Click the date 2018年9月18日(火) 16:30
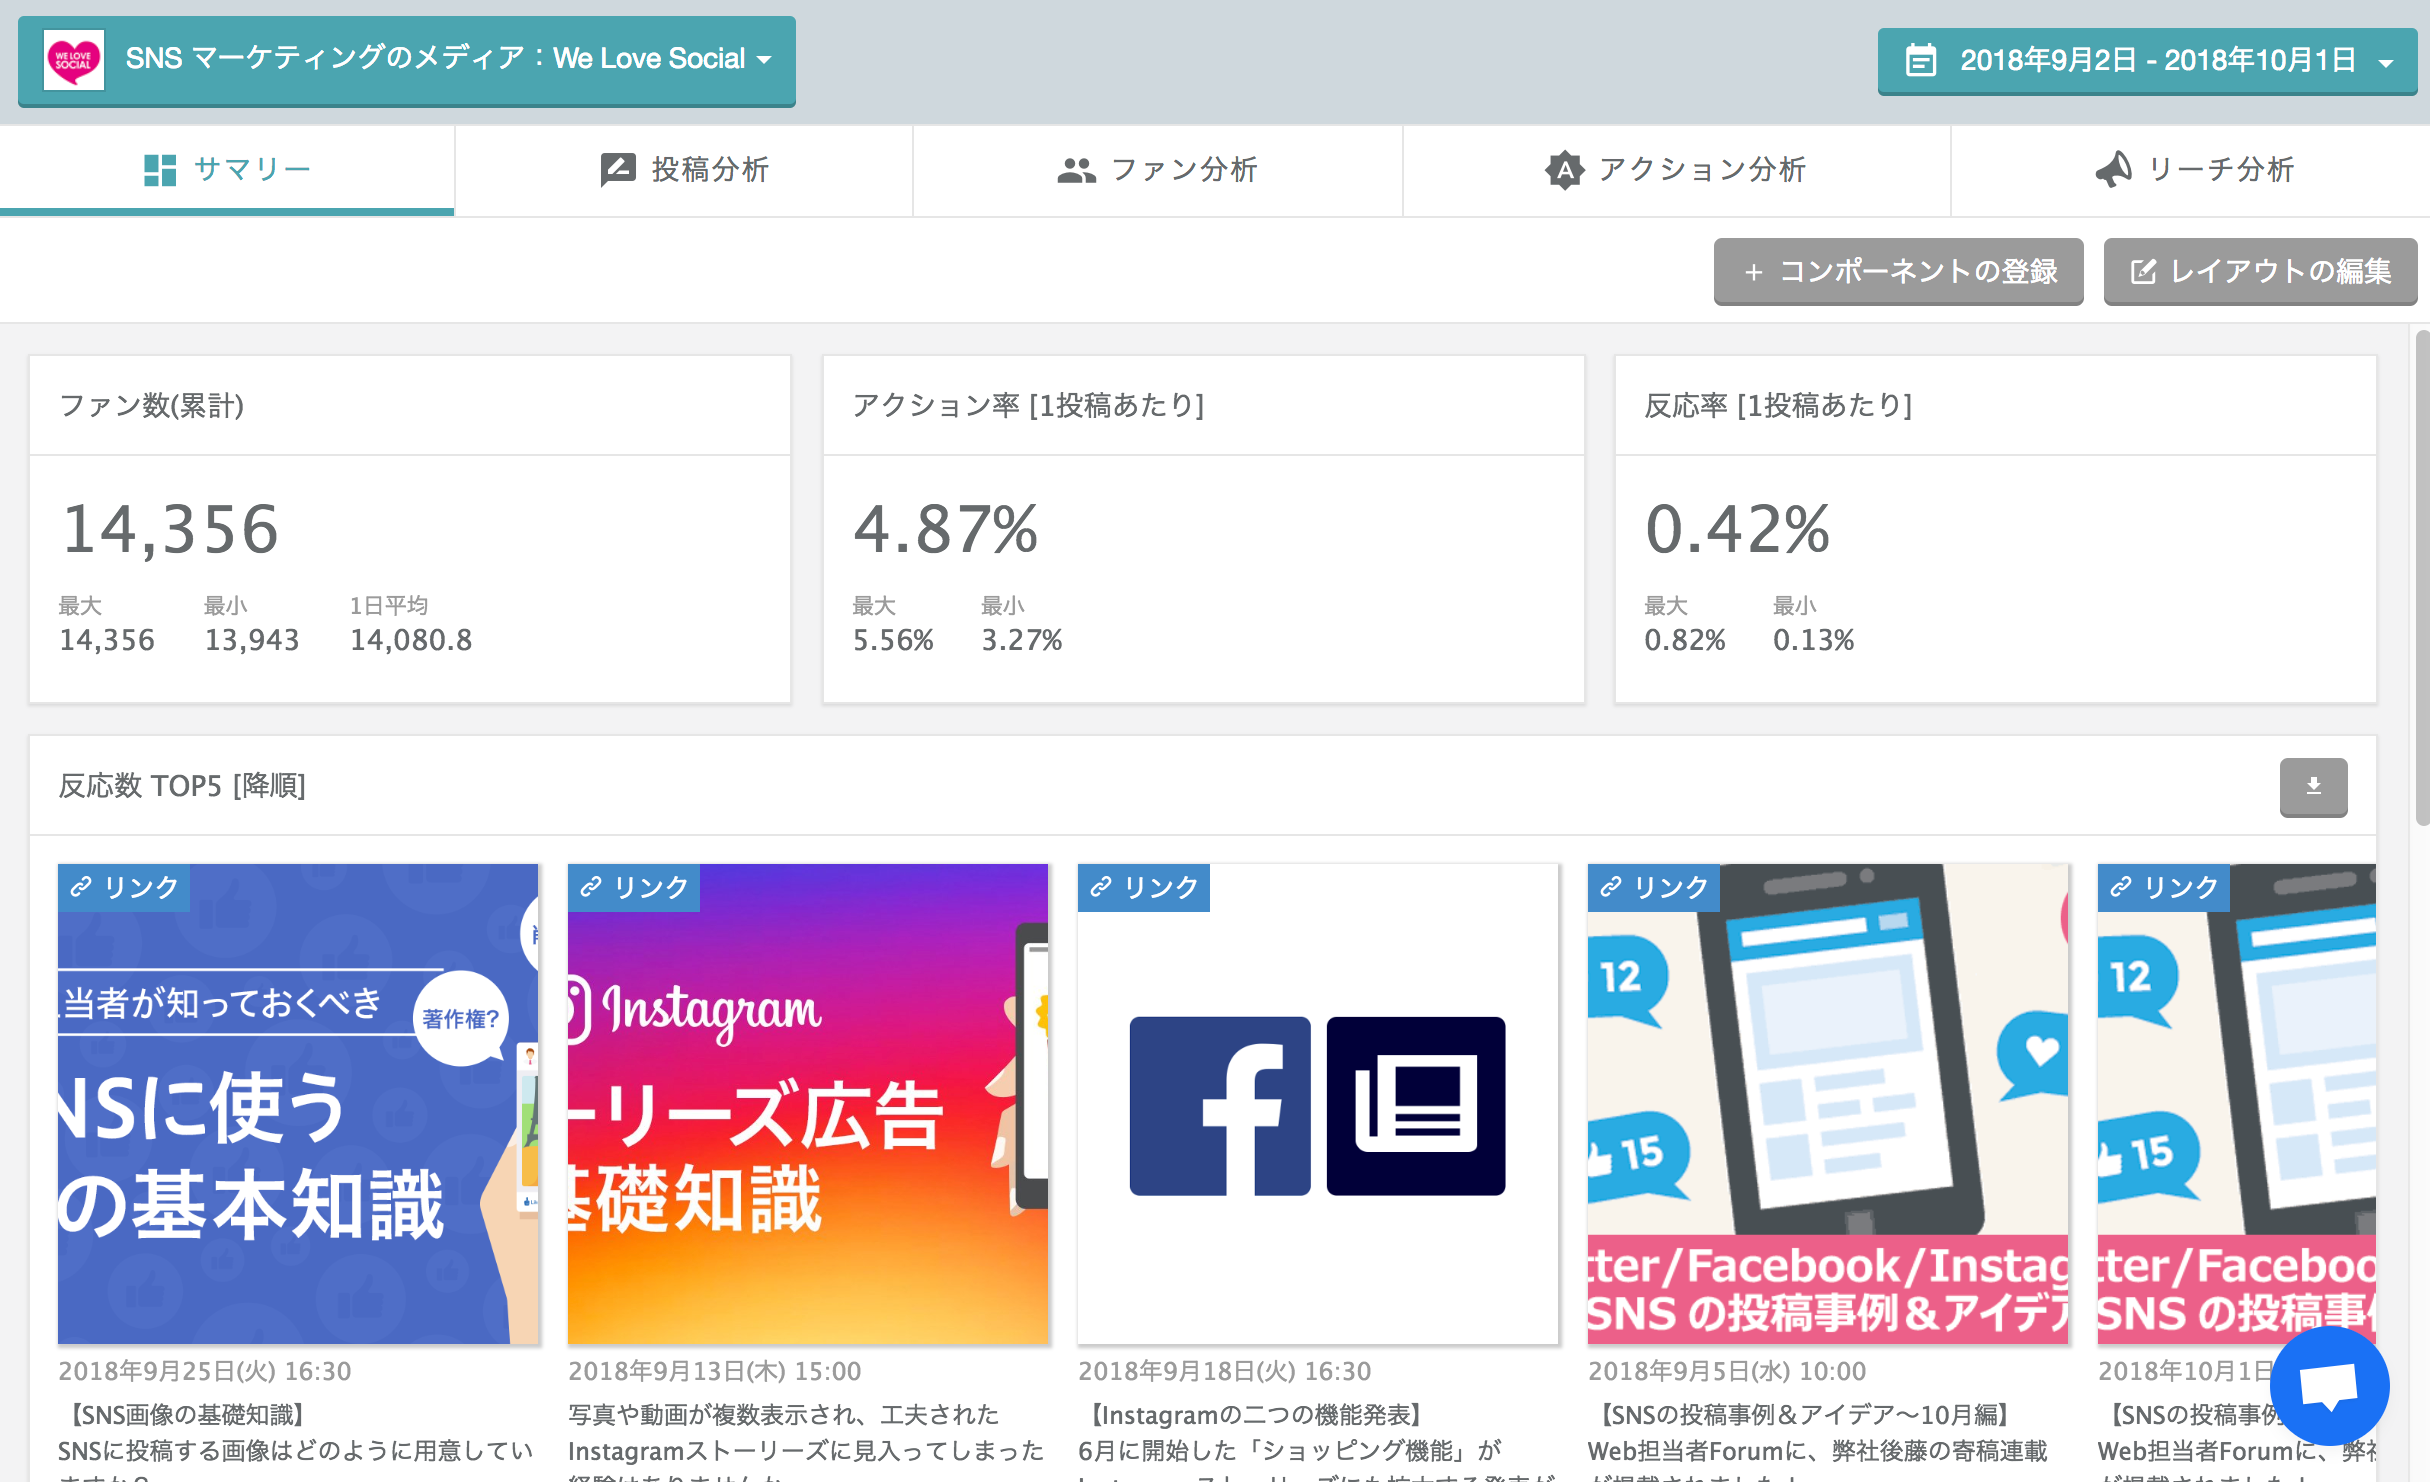 click(1225, 1371)
